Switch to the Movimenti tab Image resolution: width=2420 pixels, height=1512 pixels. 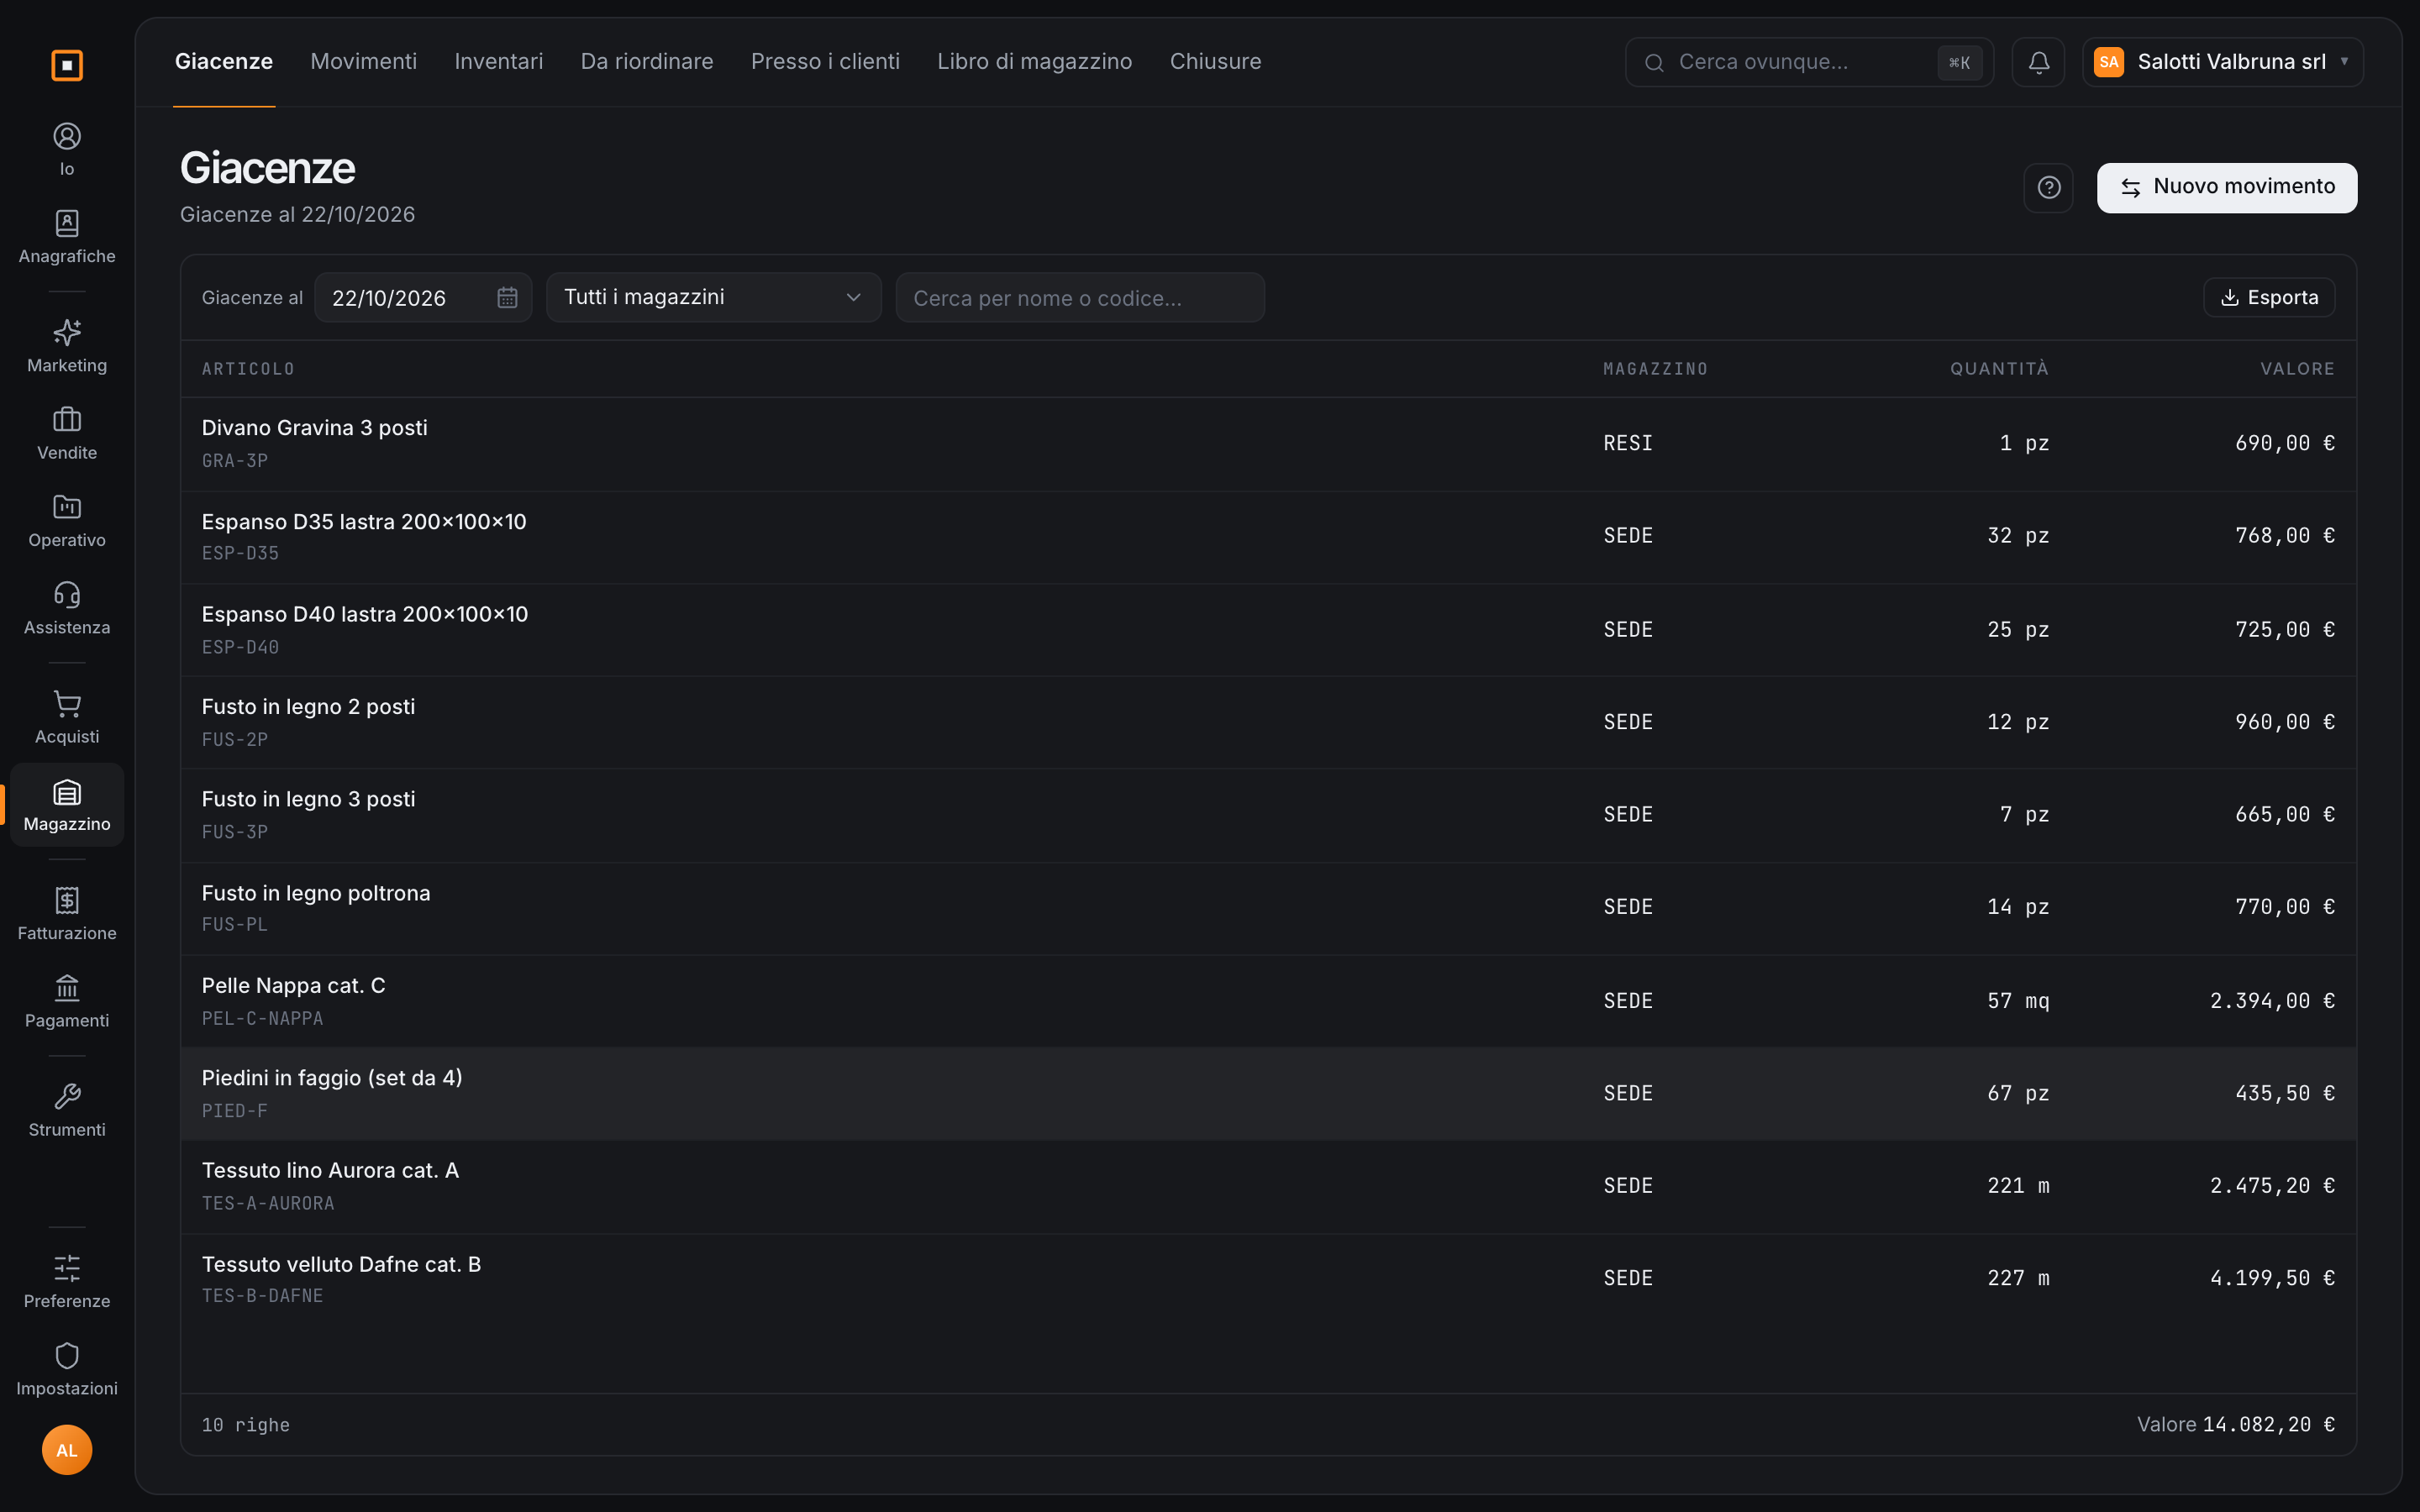point(363,62)
